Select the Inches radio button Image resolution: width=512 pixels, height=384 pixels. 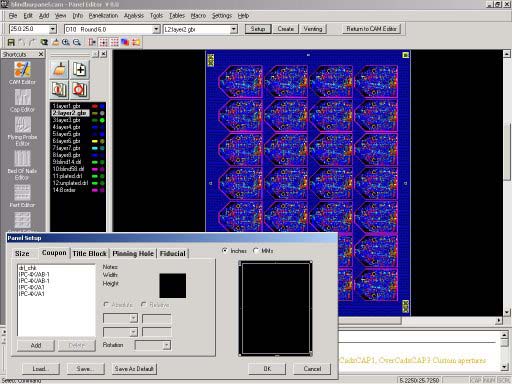[225, 251]
